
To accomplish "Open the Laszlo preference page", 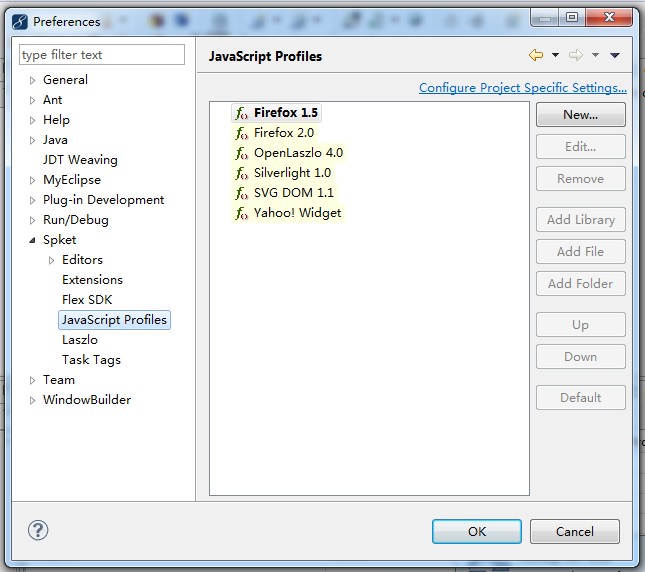I will point(80,340).
